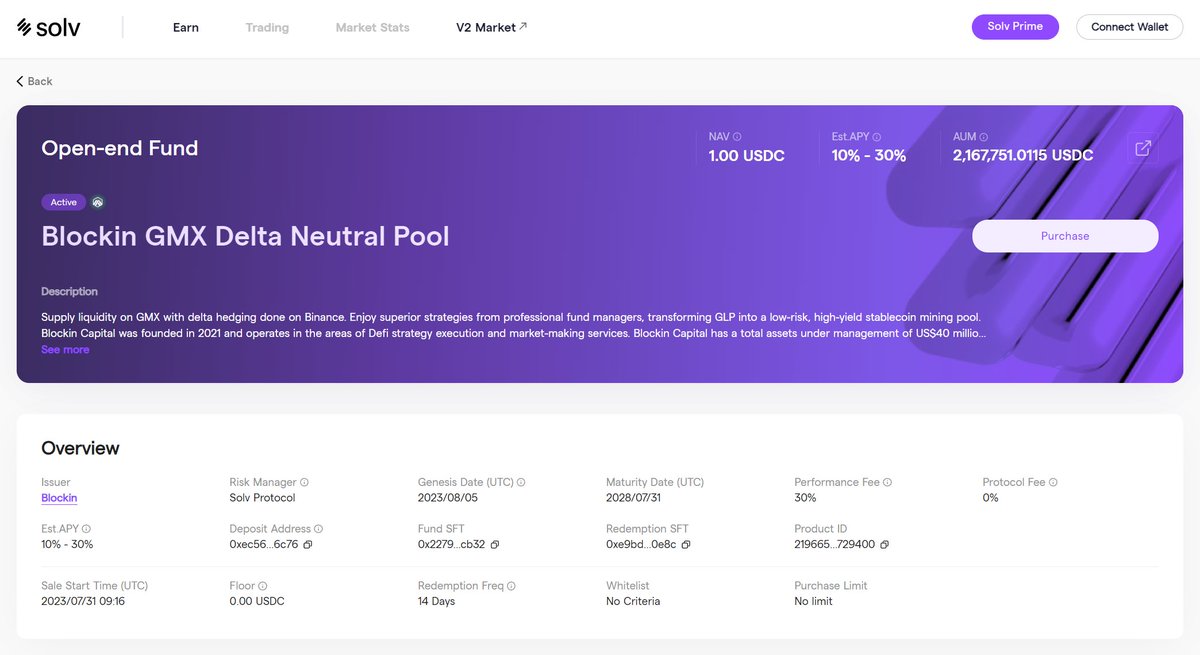
Task: Click the Connect Wallet button
Action: pos(1129,27)
